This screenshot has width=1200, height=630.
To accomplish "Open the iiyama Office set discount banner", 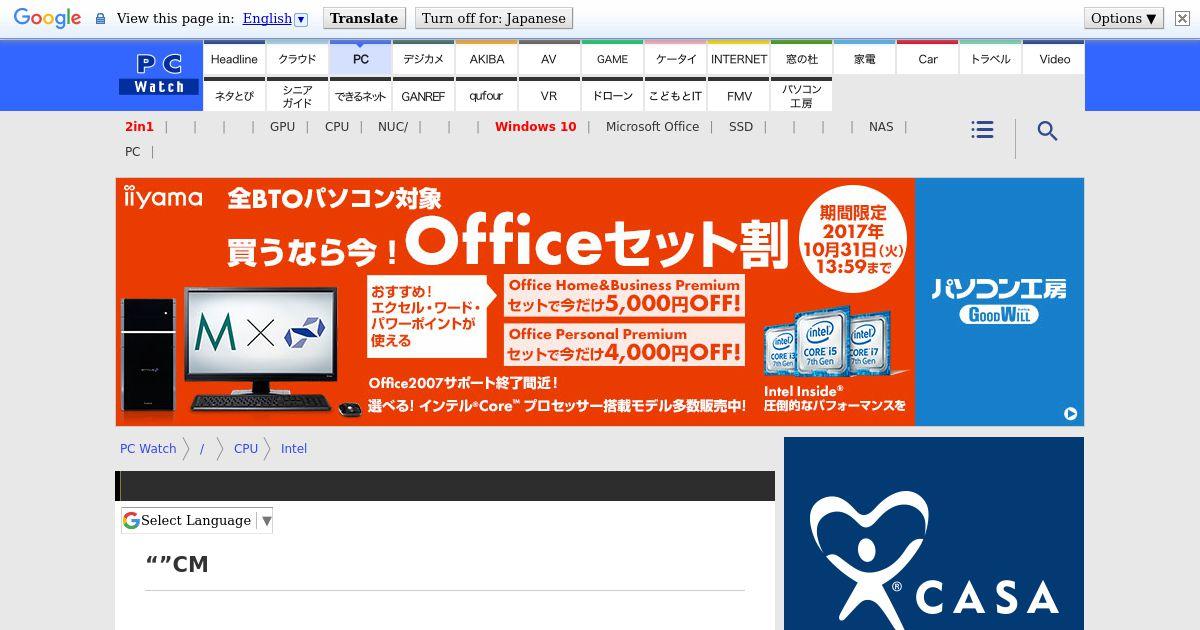I will point(515,302).
